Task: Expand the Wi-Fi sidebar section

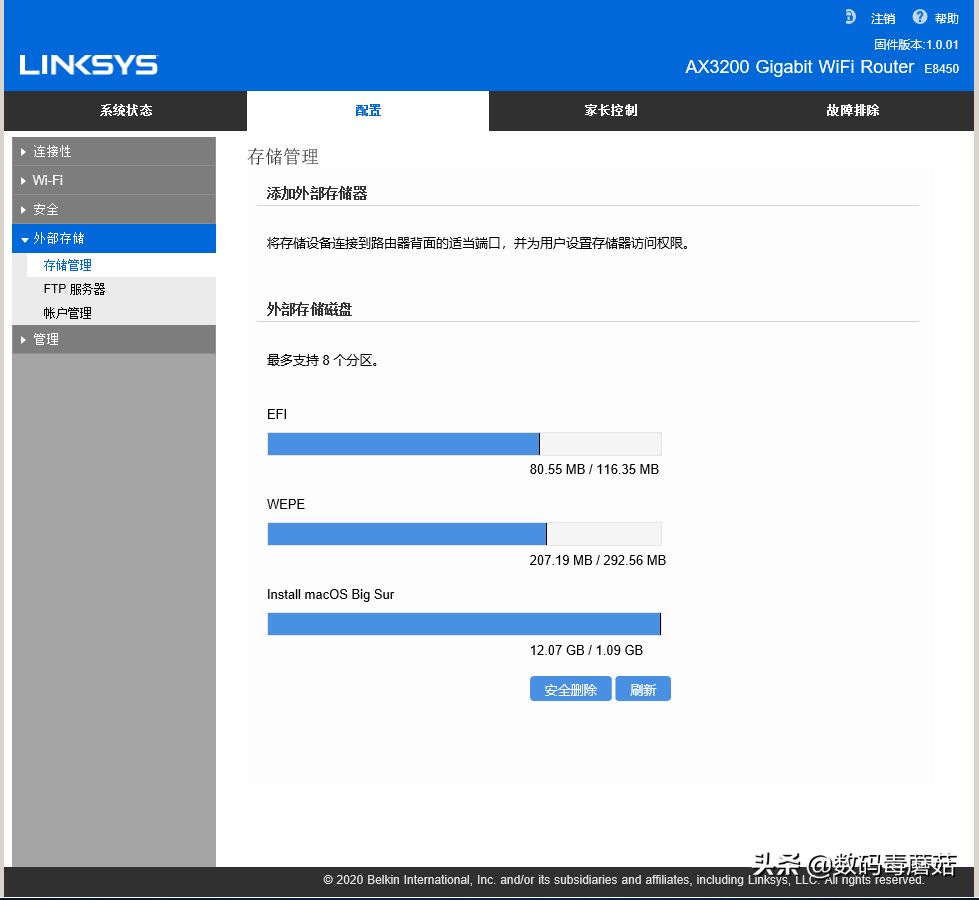Action: (114, 180)
